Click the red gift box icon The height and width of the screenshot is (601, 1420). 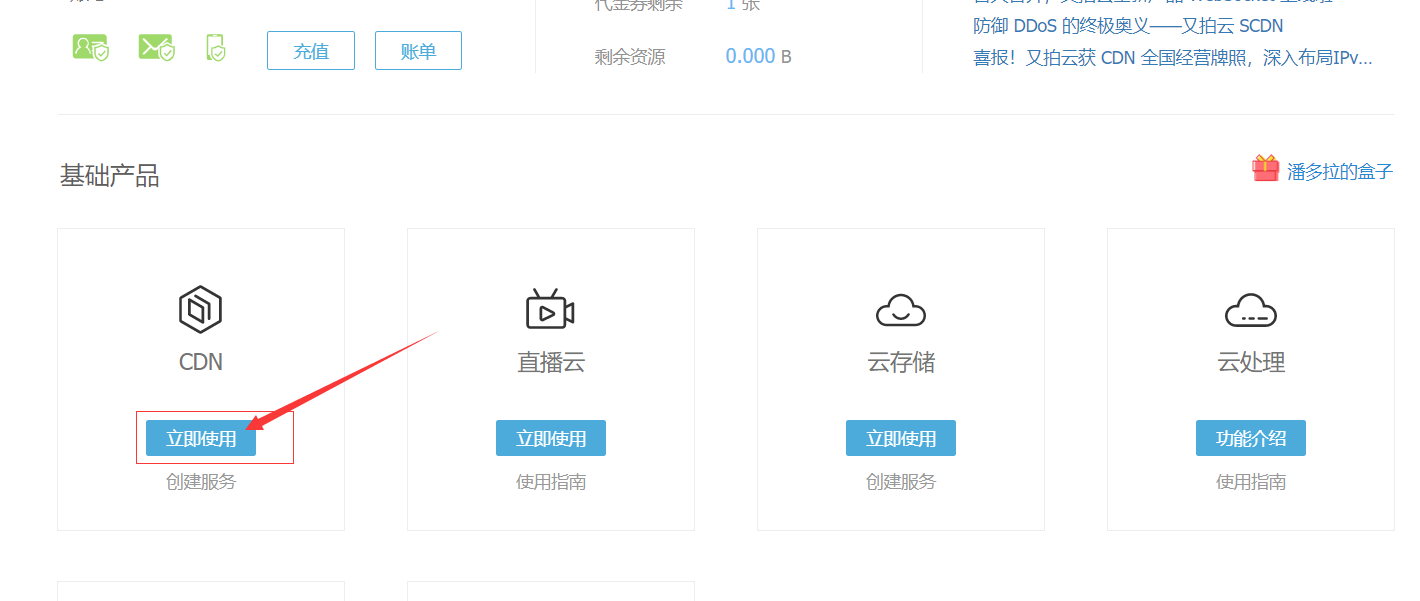(x=1265, y=169)
